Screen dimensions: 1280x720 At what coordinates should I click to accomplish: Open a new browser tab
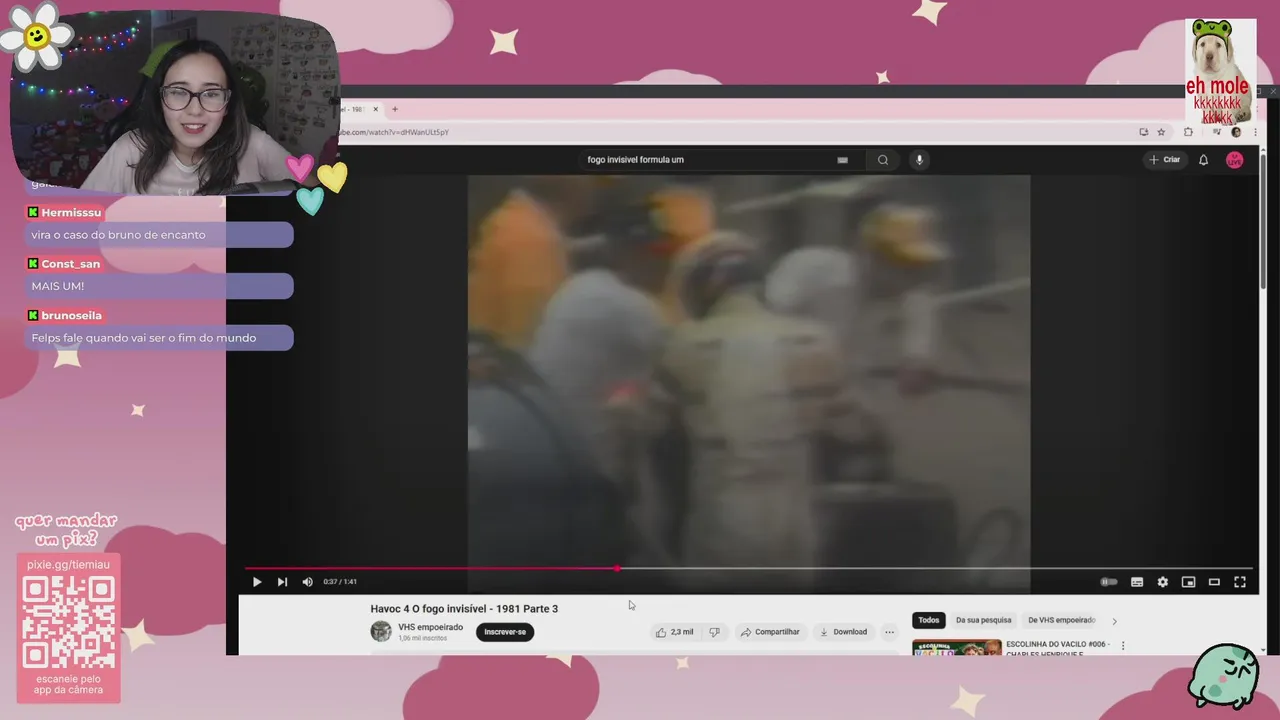click(x=395, y=109)
